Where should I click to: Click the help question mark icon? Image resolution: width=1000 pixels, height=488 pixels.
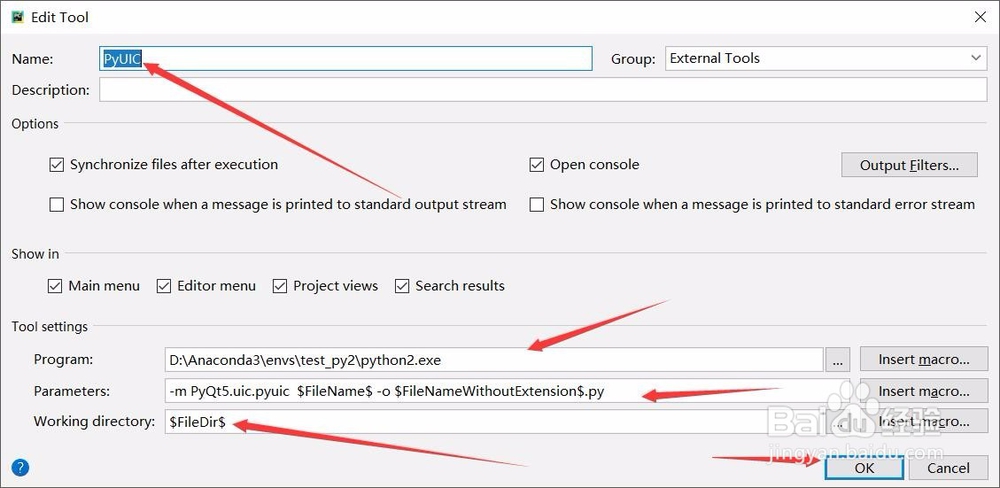pos(20,468)
